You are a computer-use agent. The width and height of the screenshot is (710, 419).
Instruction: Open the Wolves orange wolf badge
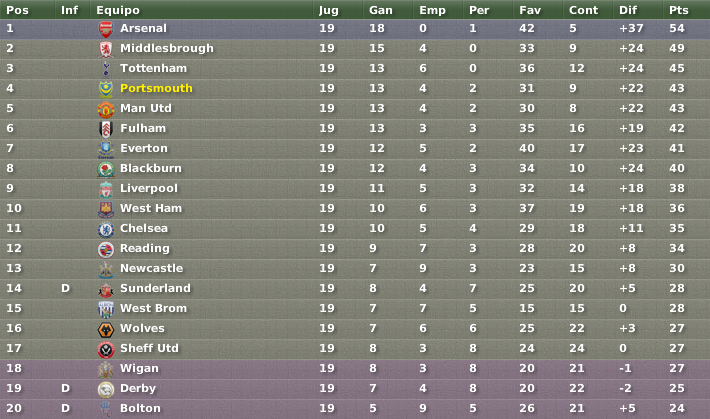point(106,329)
